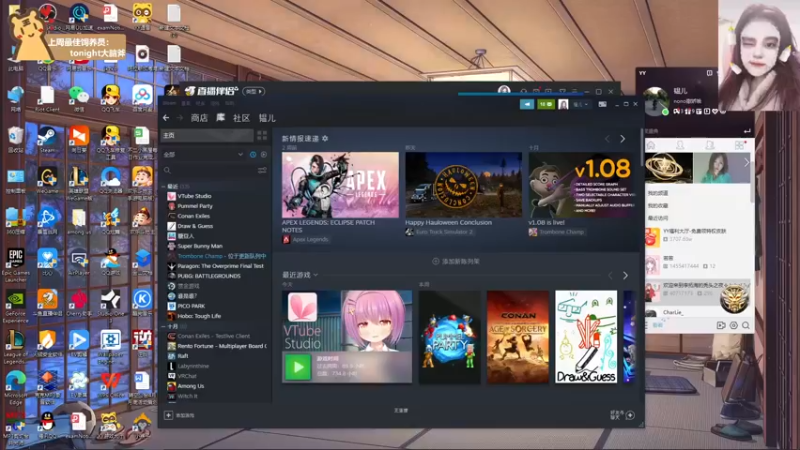Screen dimensions: 800x450
Task: Open the 社区 community tab
Action: click(241, 118)
